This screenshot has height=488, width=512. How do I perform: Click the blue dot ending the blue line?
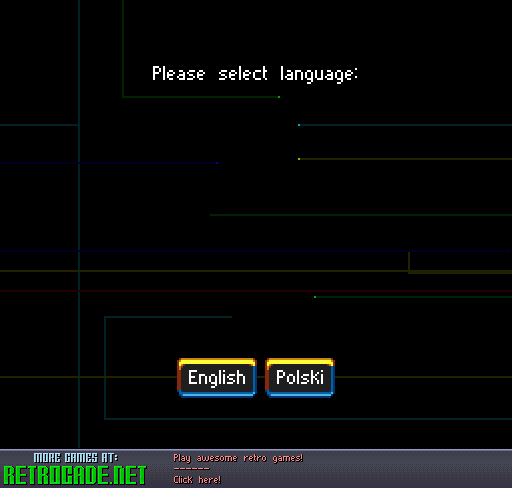217,163
